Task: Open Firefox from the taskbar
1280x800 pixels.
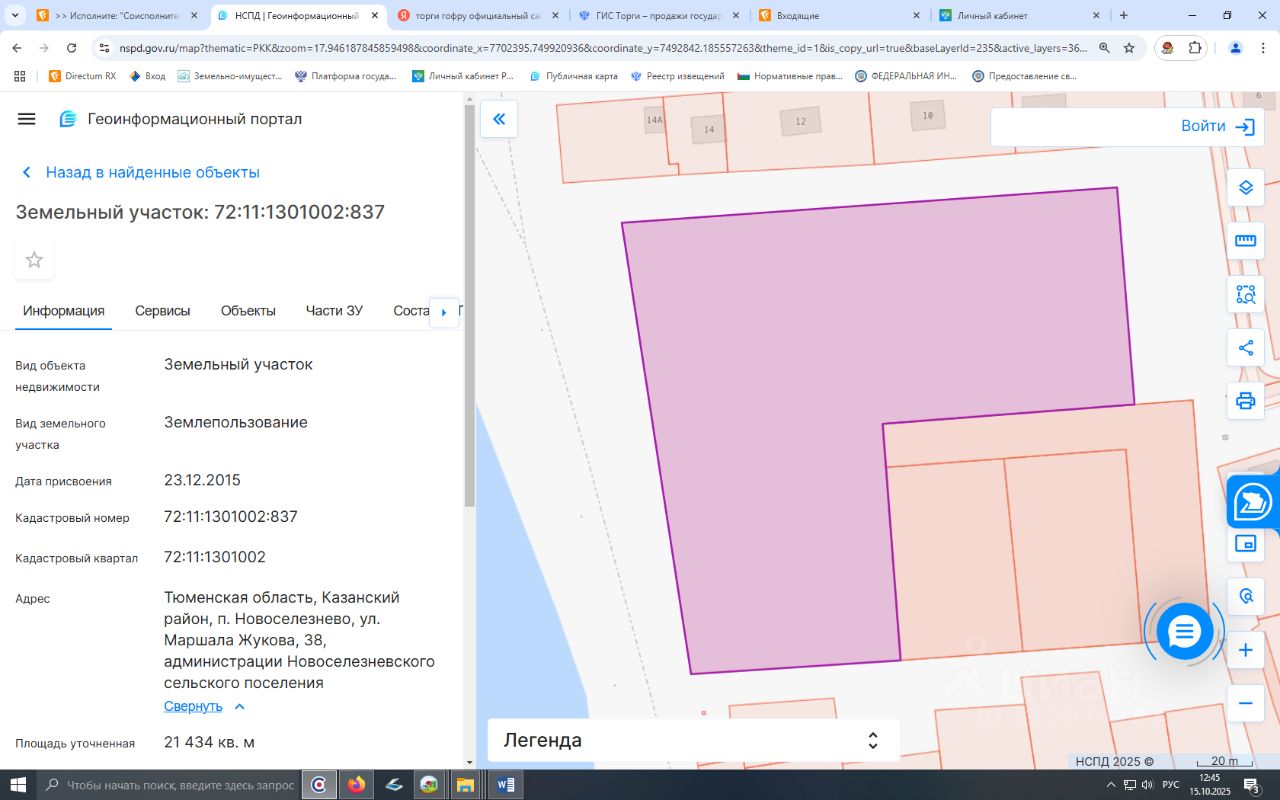Action: pos(356,785)
